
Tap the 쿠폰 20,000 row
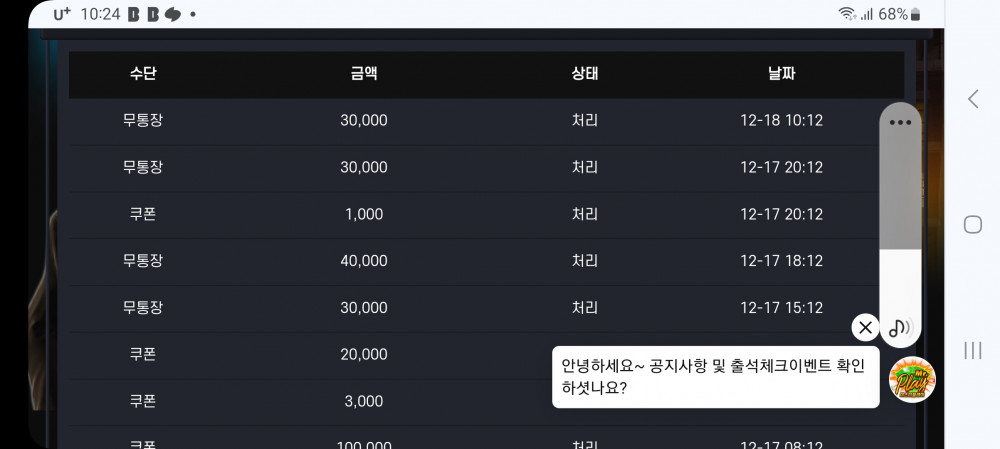click(487, 355)
